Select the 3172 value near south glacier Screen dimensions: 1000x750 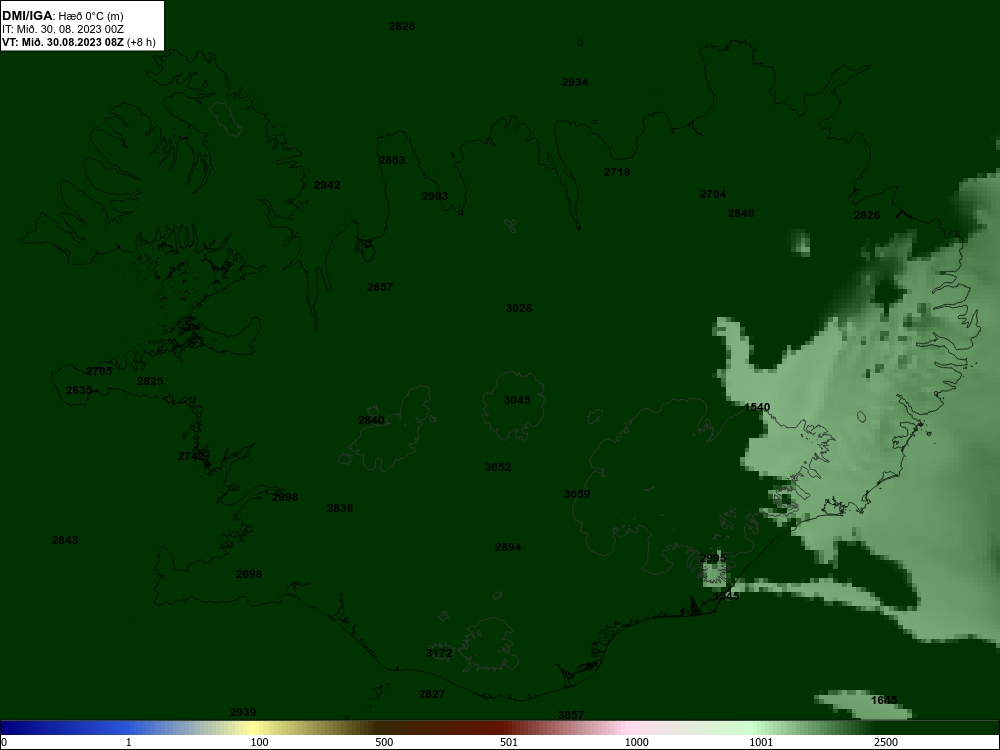point(439,653)
